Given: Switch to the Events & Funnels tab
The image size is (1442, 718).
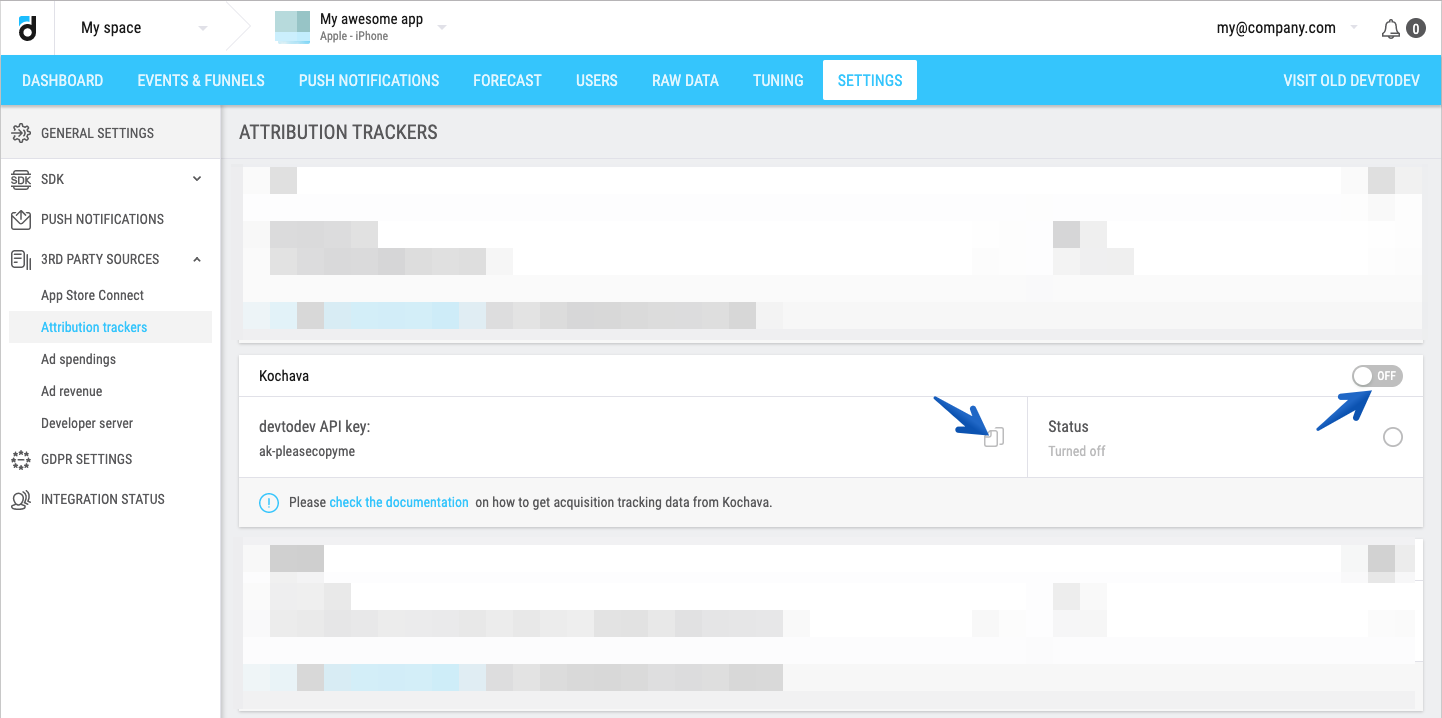Looking at the screenshot, I should [201, 81].
